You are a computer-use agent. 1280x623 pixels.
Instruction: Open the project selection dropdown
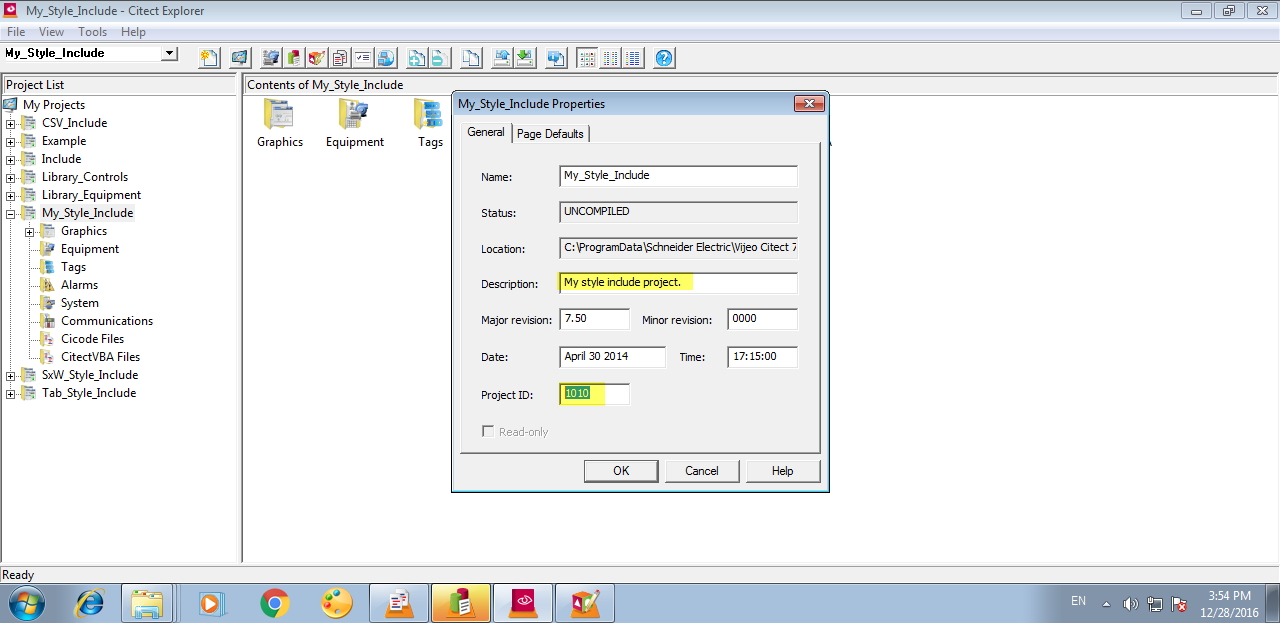[168, 53]
